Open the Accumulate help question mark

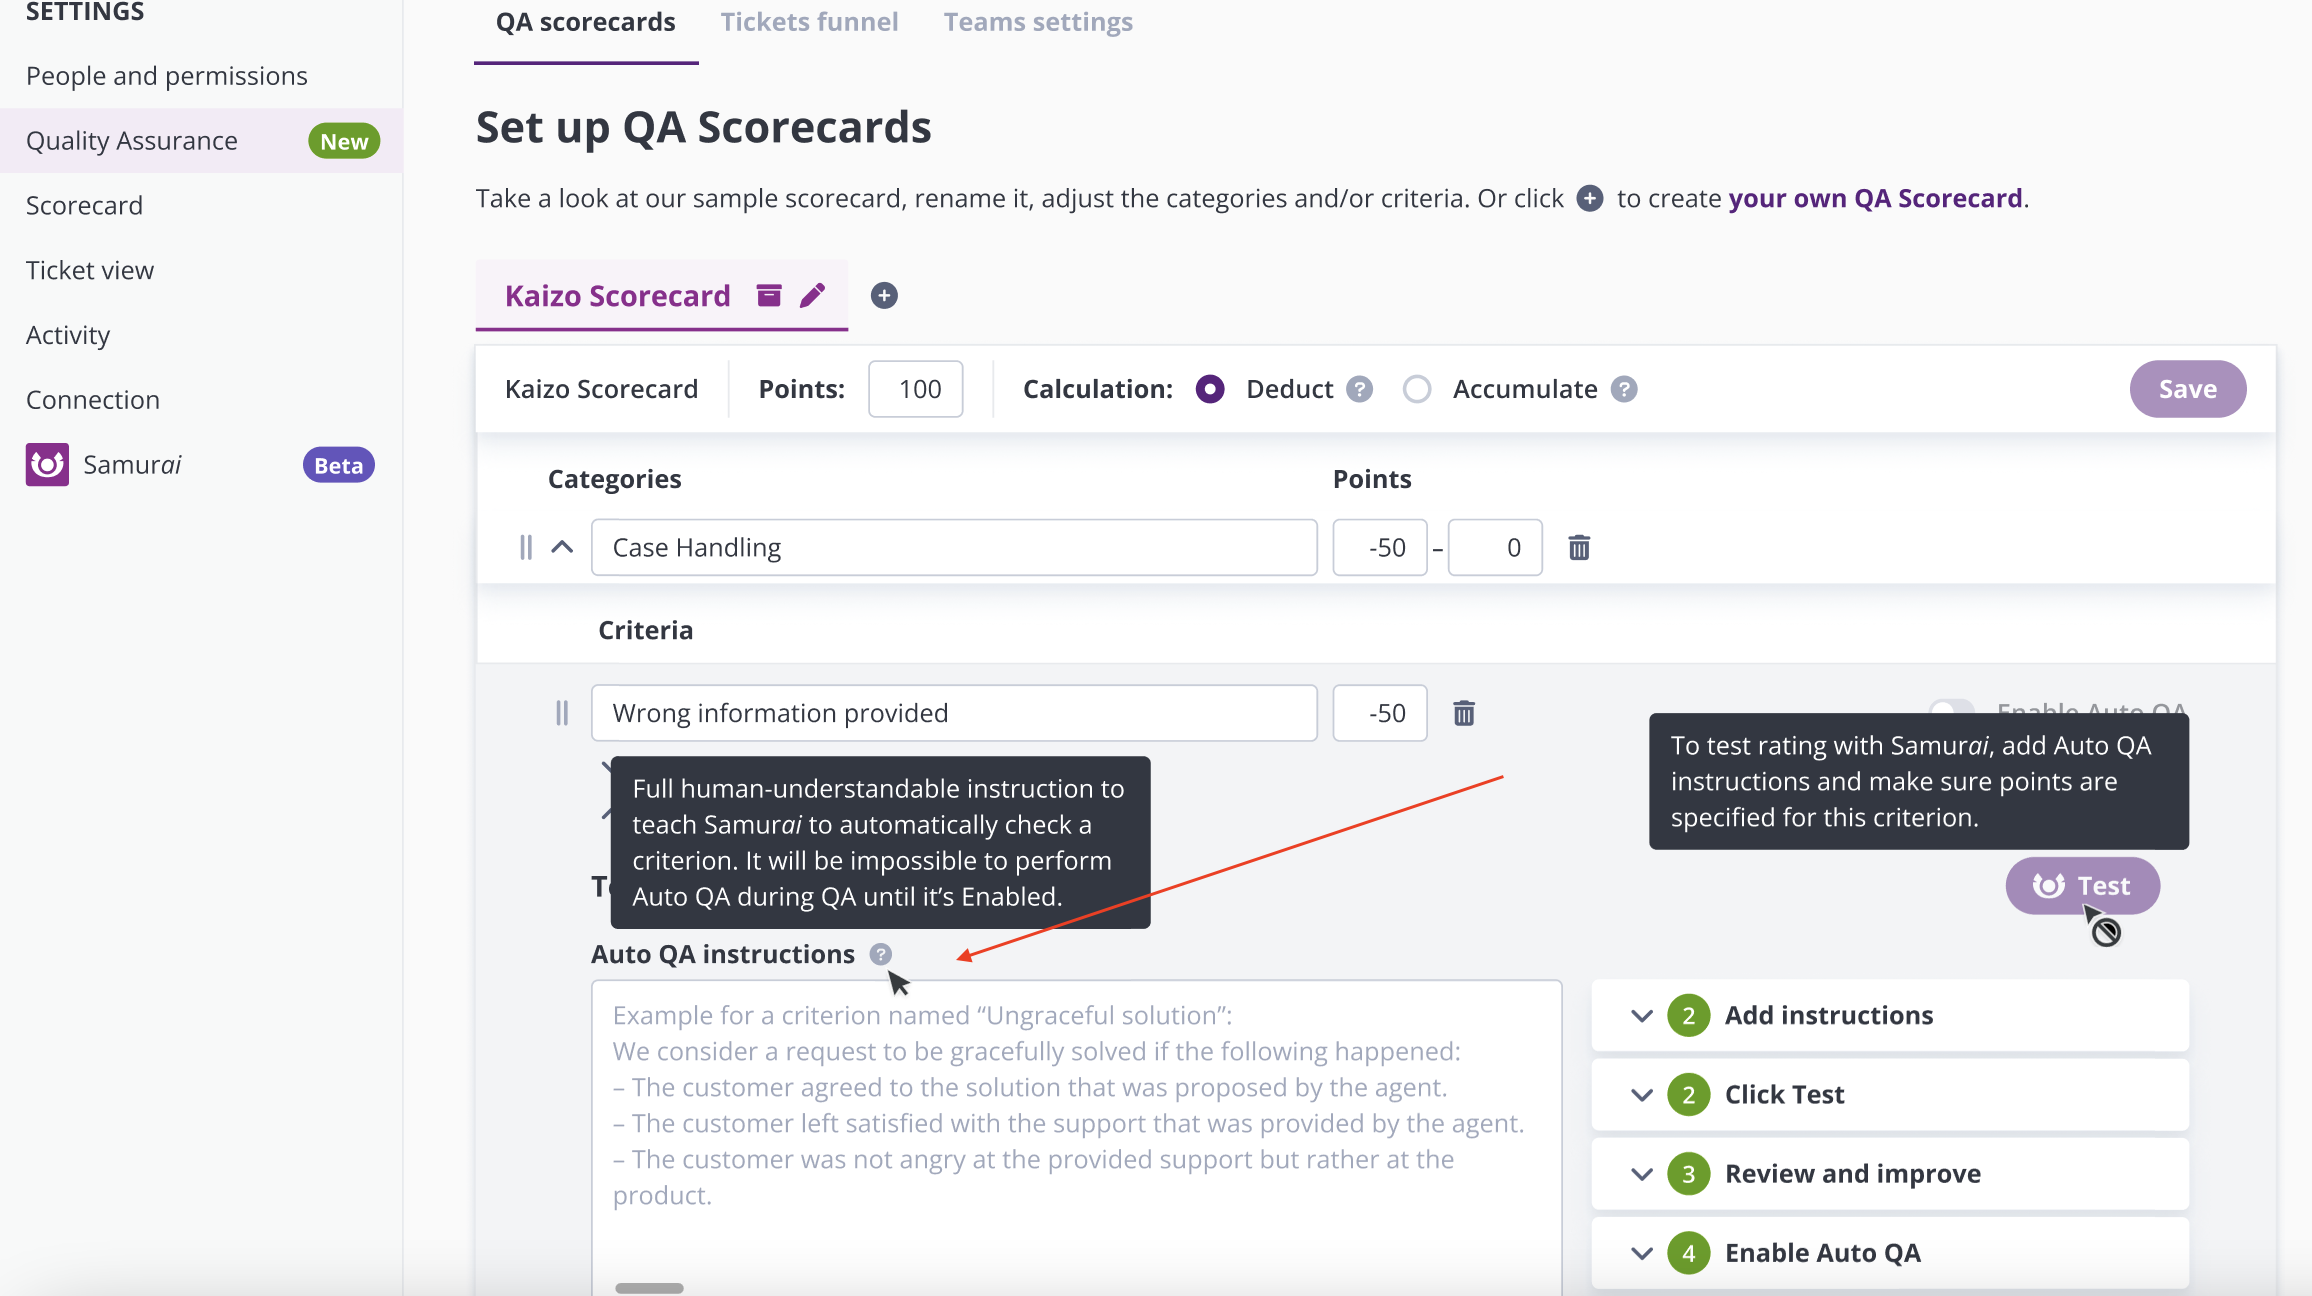pos(1624,389)
